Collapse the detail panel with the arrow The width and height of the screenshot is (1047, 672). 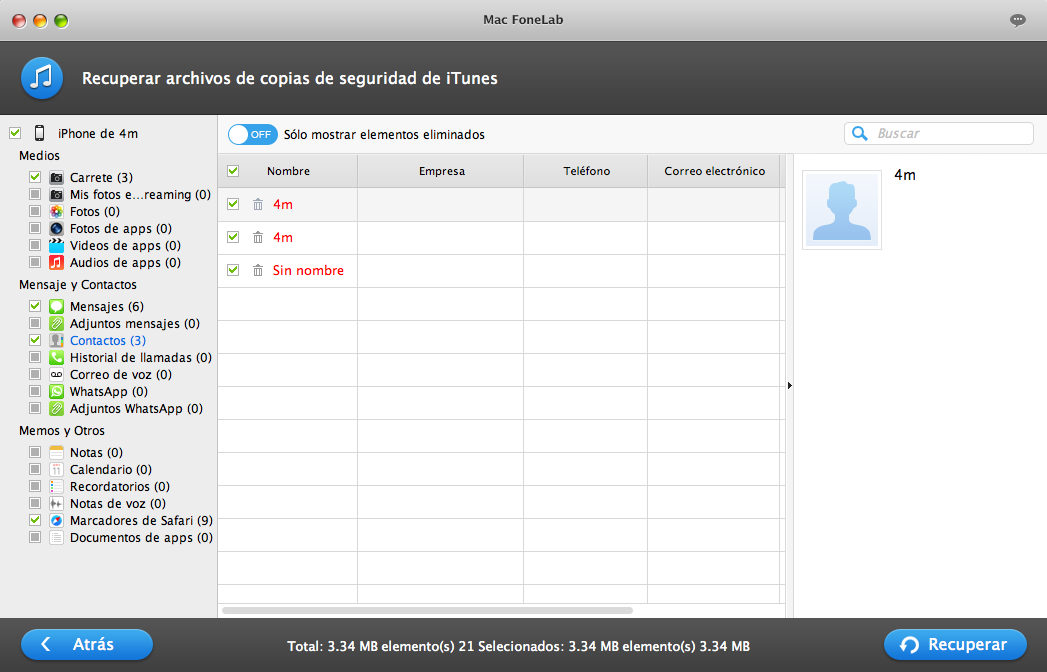coord(789,385)
